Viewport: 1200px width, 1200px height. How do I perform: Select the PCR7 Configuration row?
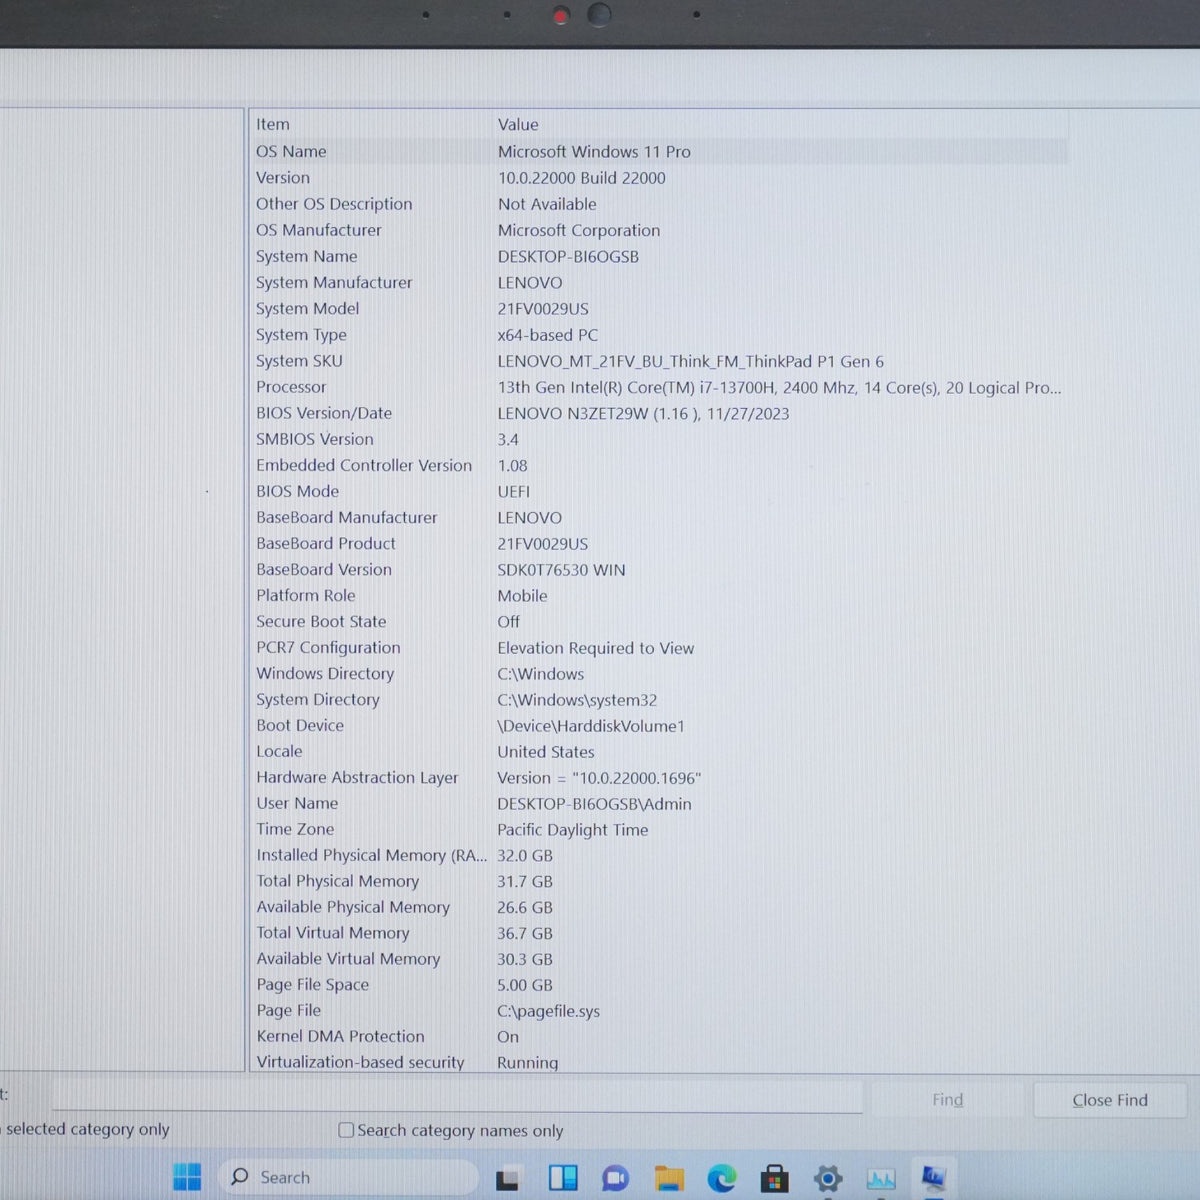(x=660, y=647)
